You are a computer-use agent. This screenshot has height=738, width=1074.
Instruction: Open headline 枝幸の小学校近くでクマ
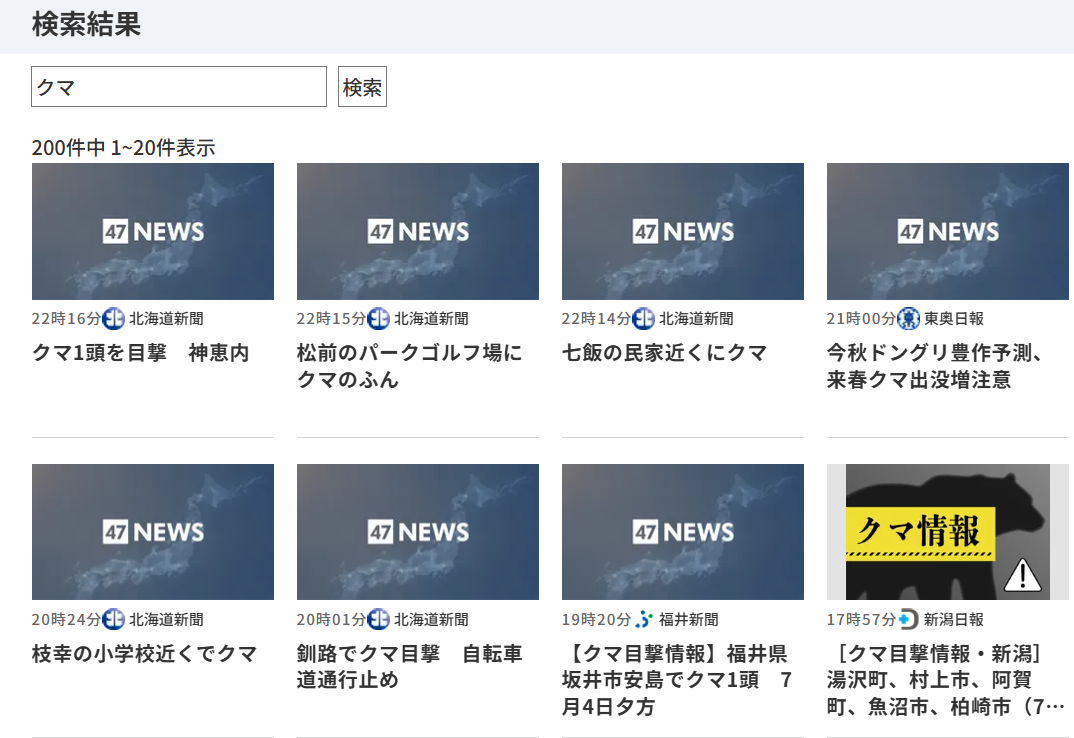tap(145, 654)
